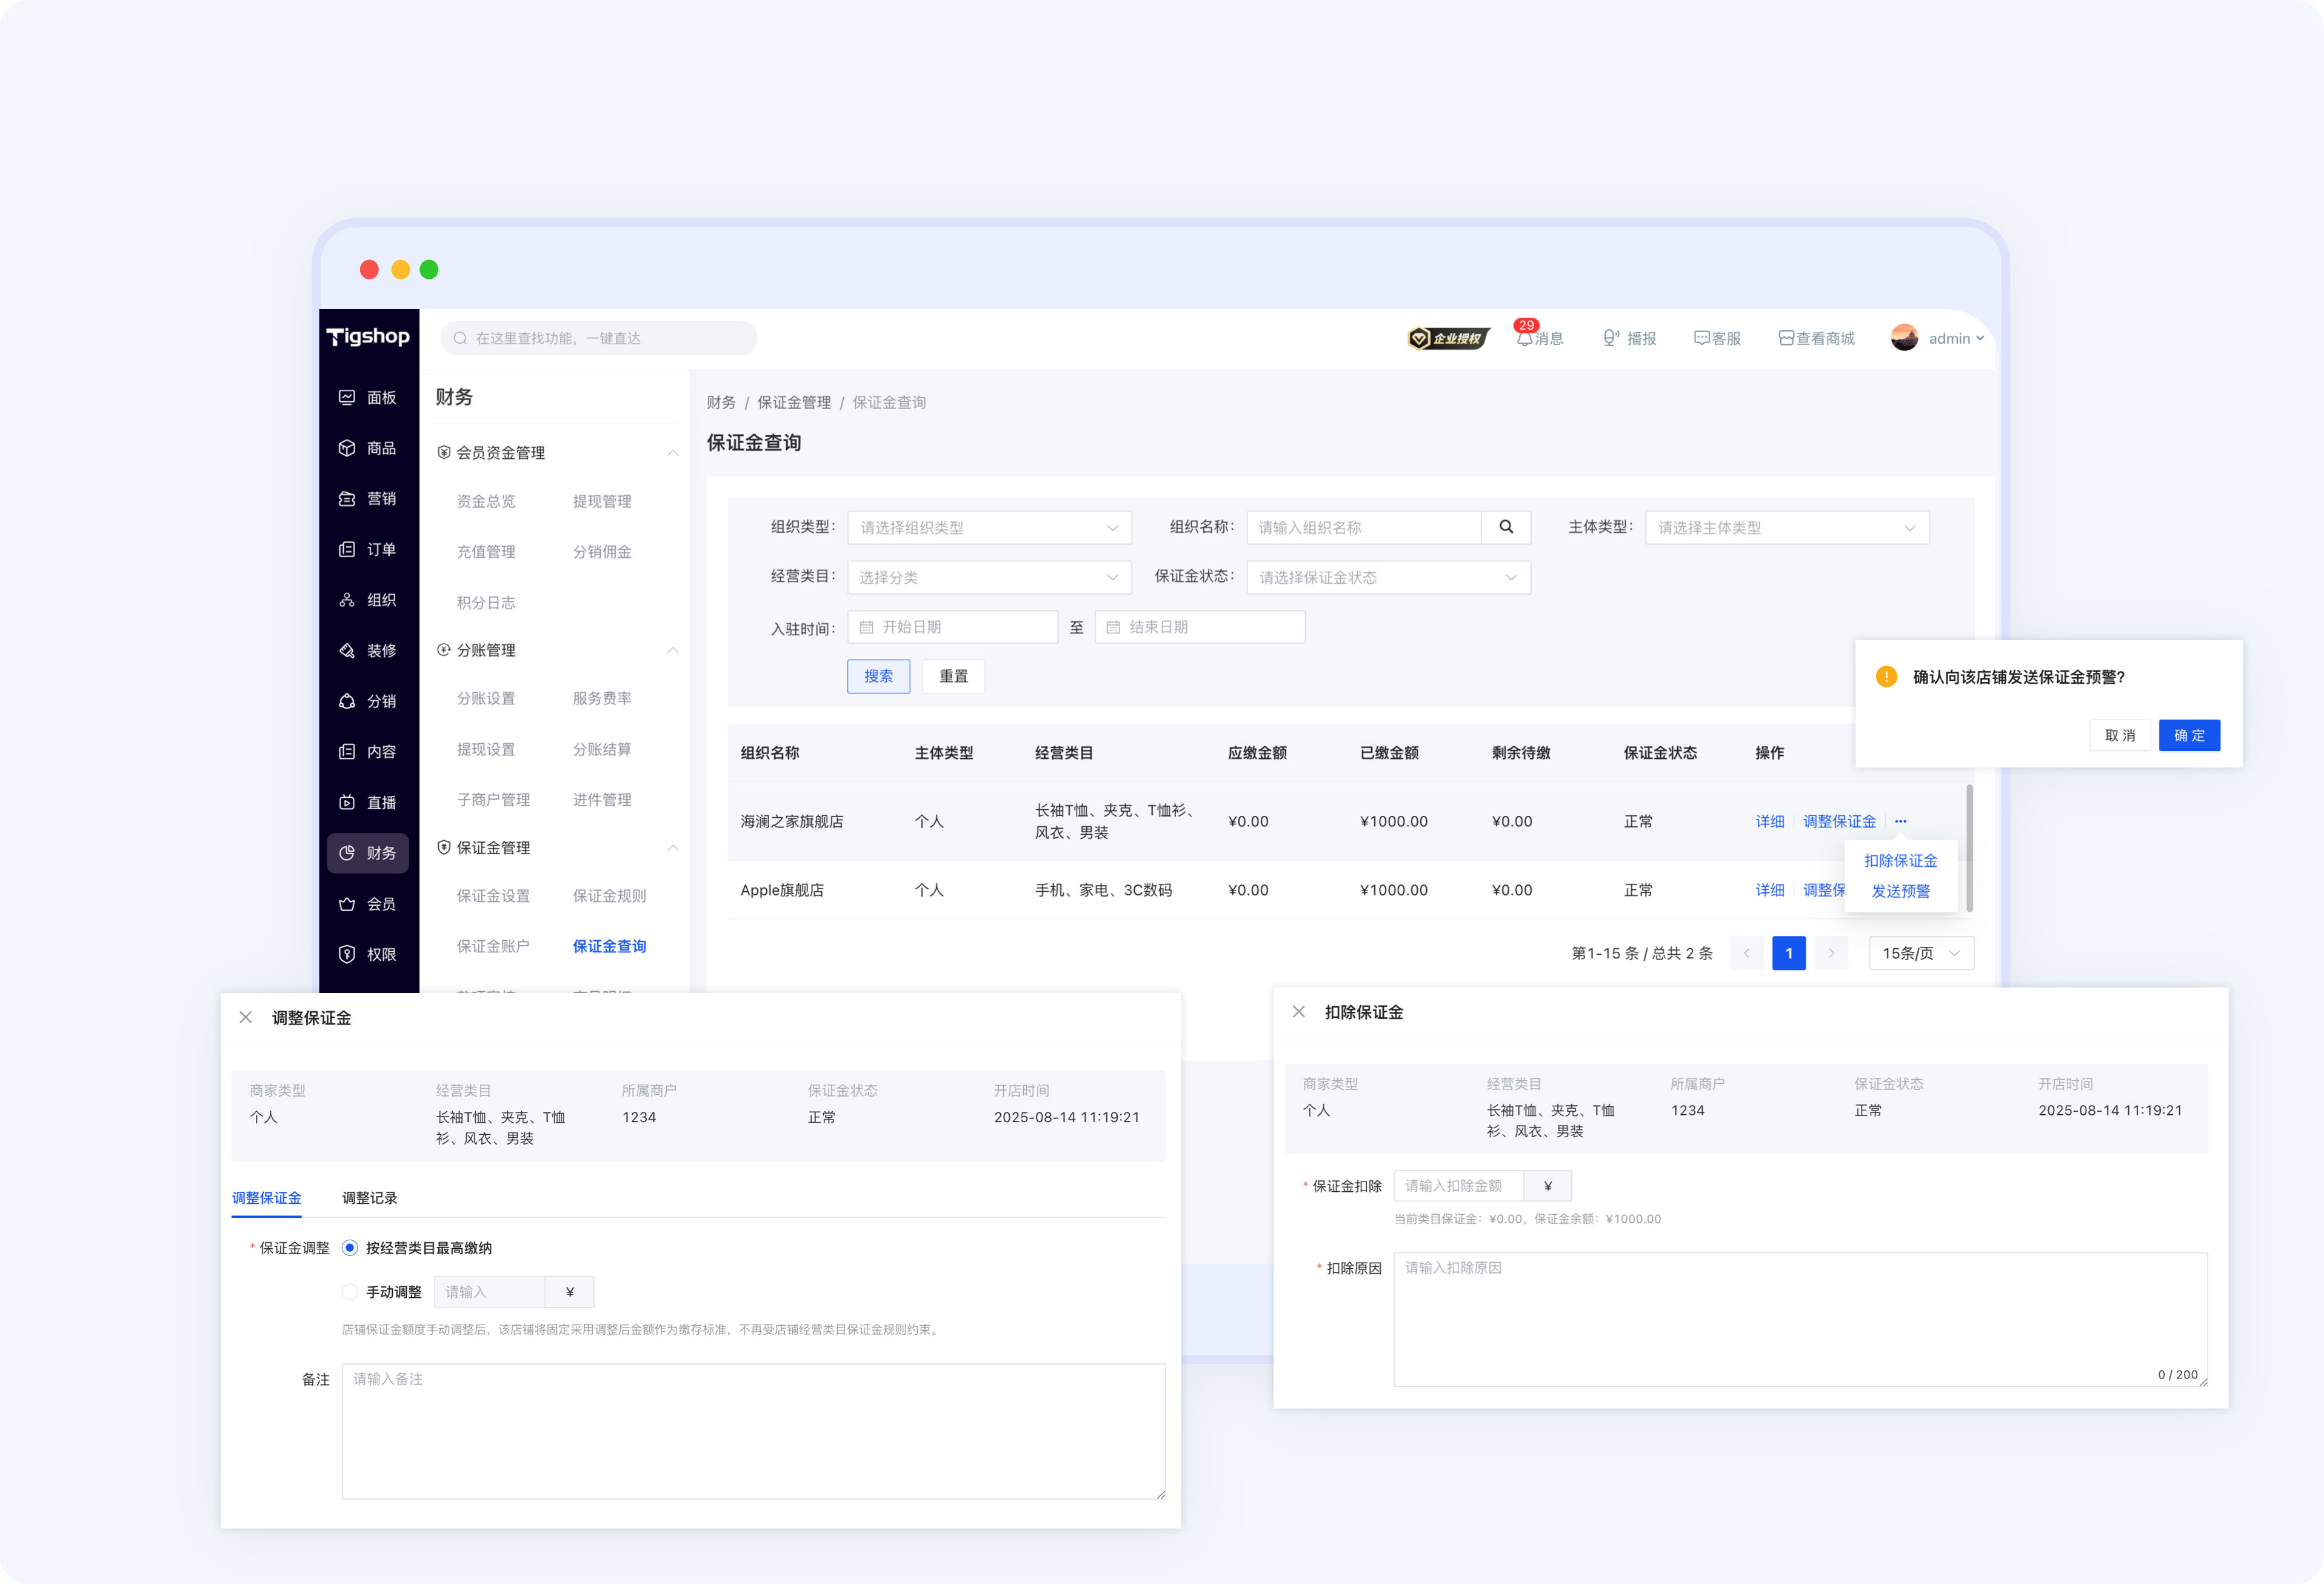Viewport: 2324px width, 1584px height.
Task: Choose 发送预警 in the popup menu
Action: 1900,891
